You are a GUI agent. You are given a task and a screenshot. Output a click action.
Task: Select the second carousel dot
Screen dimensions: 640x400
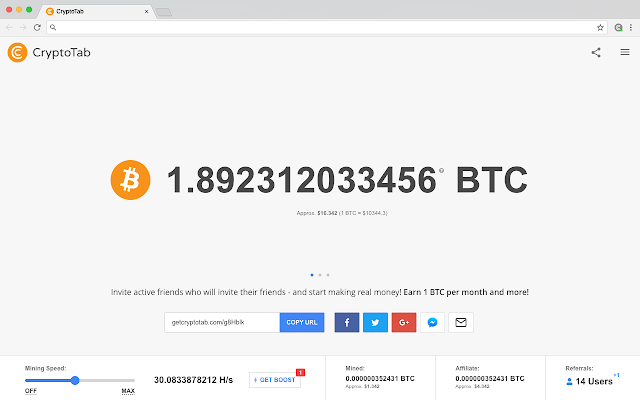click(320, 275)
